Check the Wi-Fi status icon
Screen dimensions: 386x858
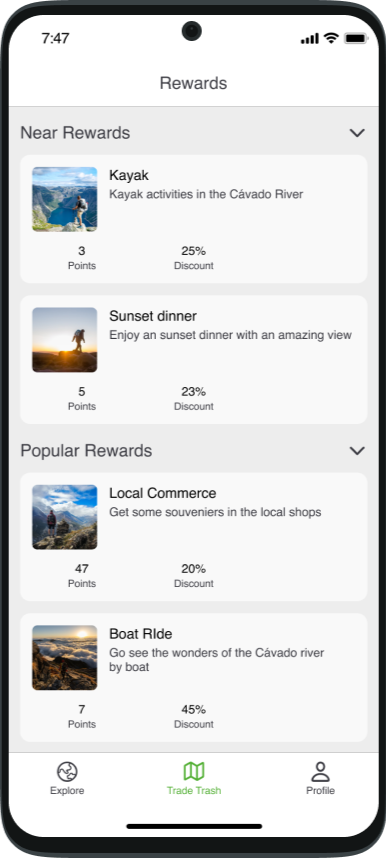pos(331,38)
